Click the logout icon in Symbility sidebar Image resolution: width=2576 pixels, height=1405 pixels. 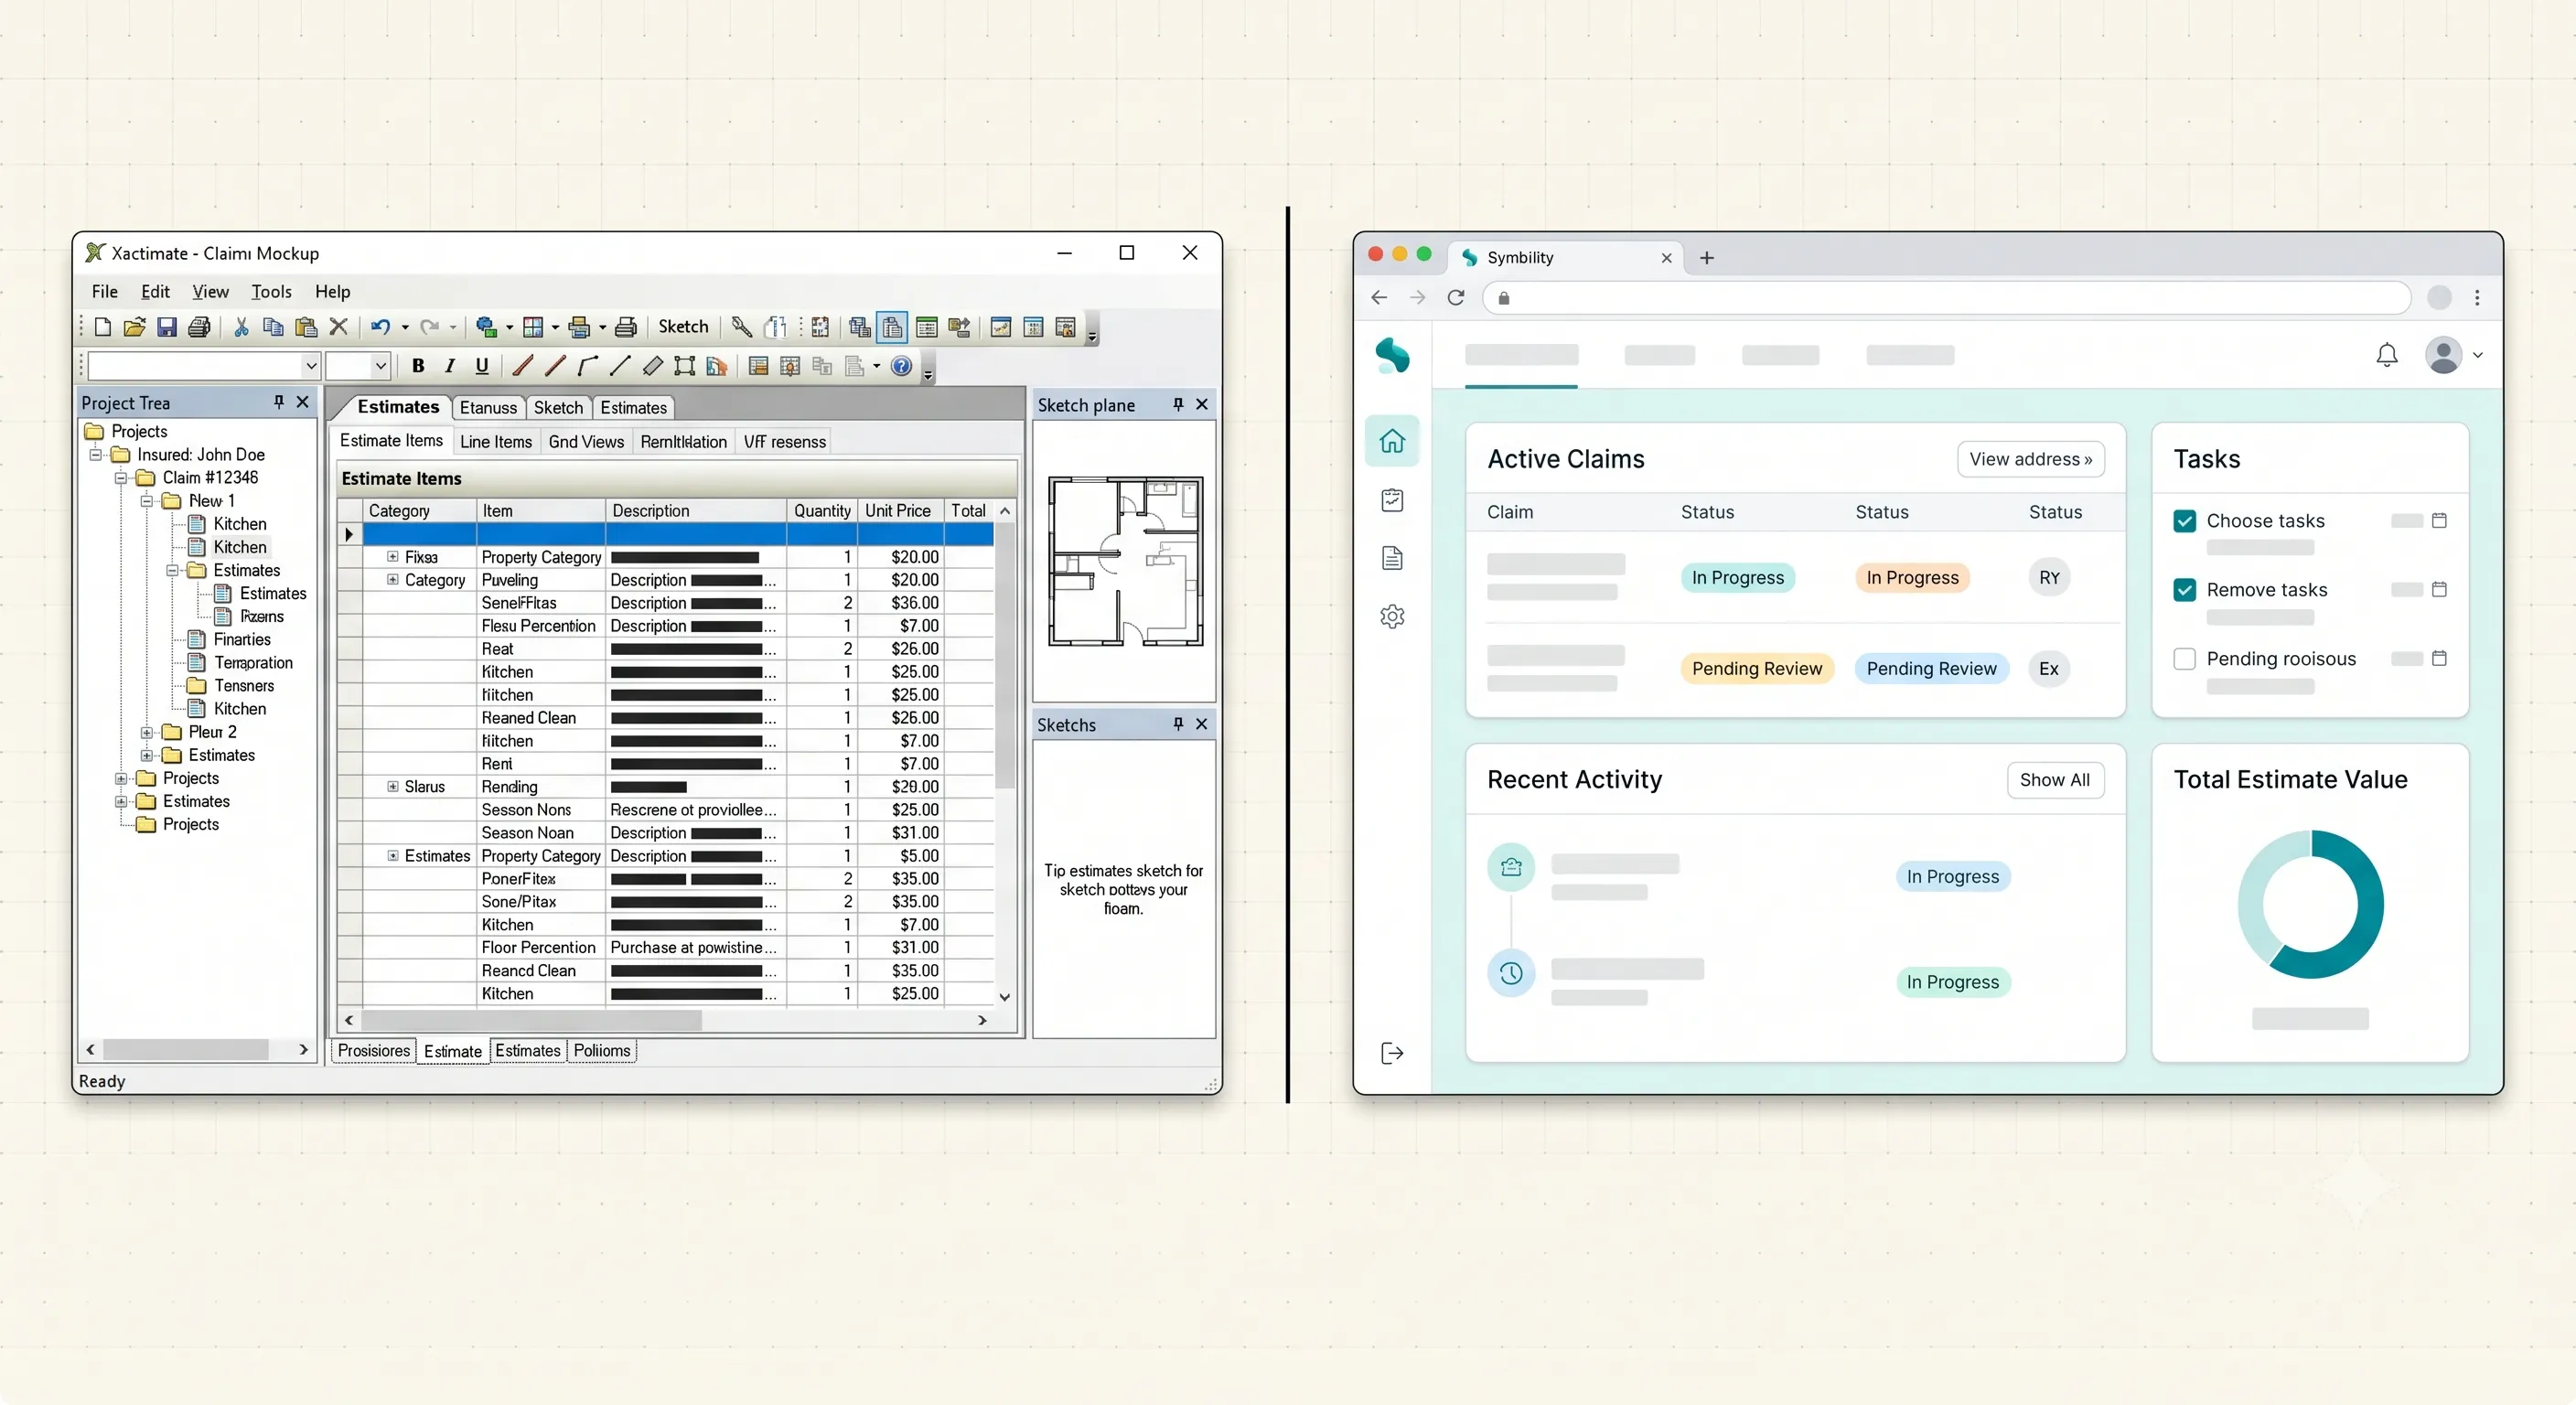[1392, 1053]
